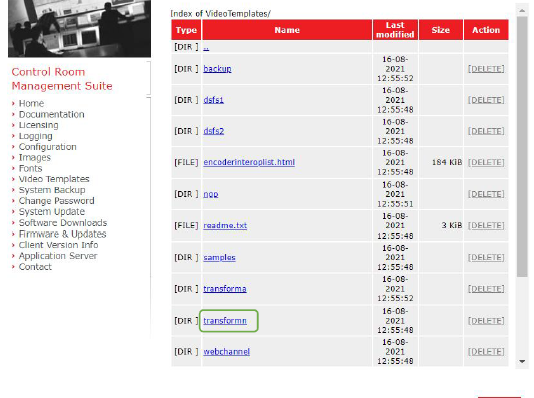Open Firmware & Updates
This screenshot has height=398, width=534.
62,234
